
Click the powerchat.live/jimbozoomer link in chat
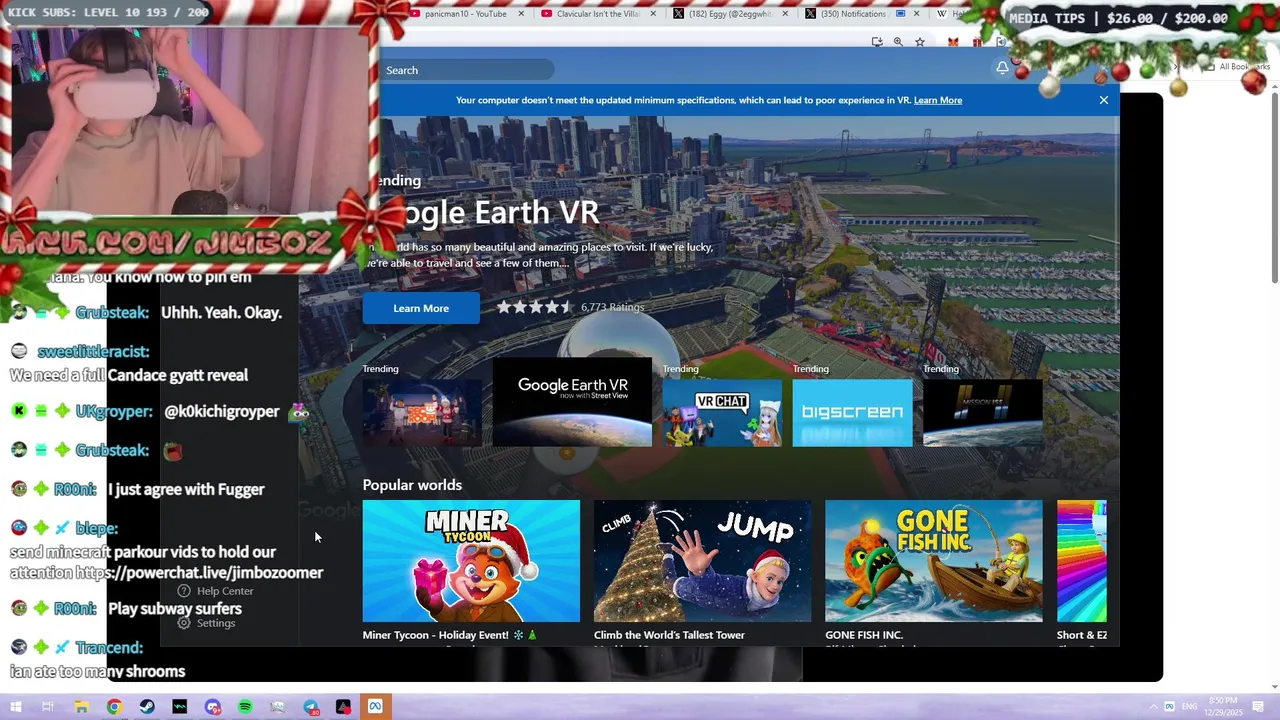point(200,573)
